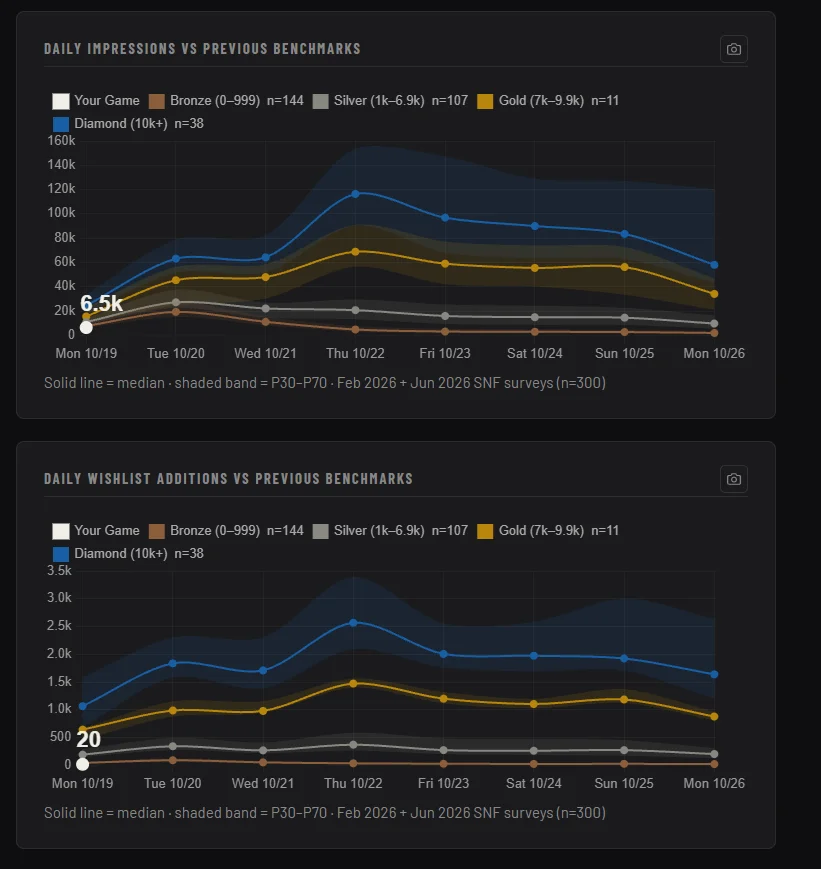Click "Daily Impressions vs Previous Benchmarks" title
821x869 pixels.
(202, 49)
